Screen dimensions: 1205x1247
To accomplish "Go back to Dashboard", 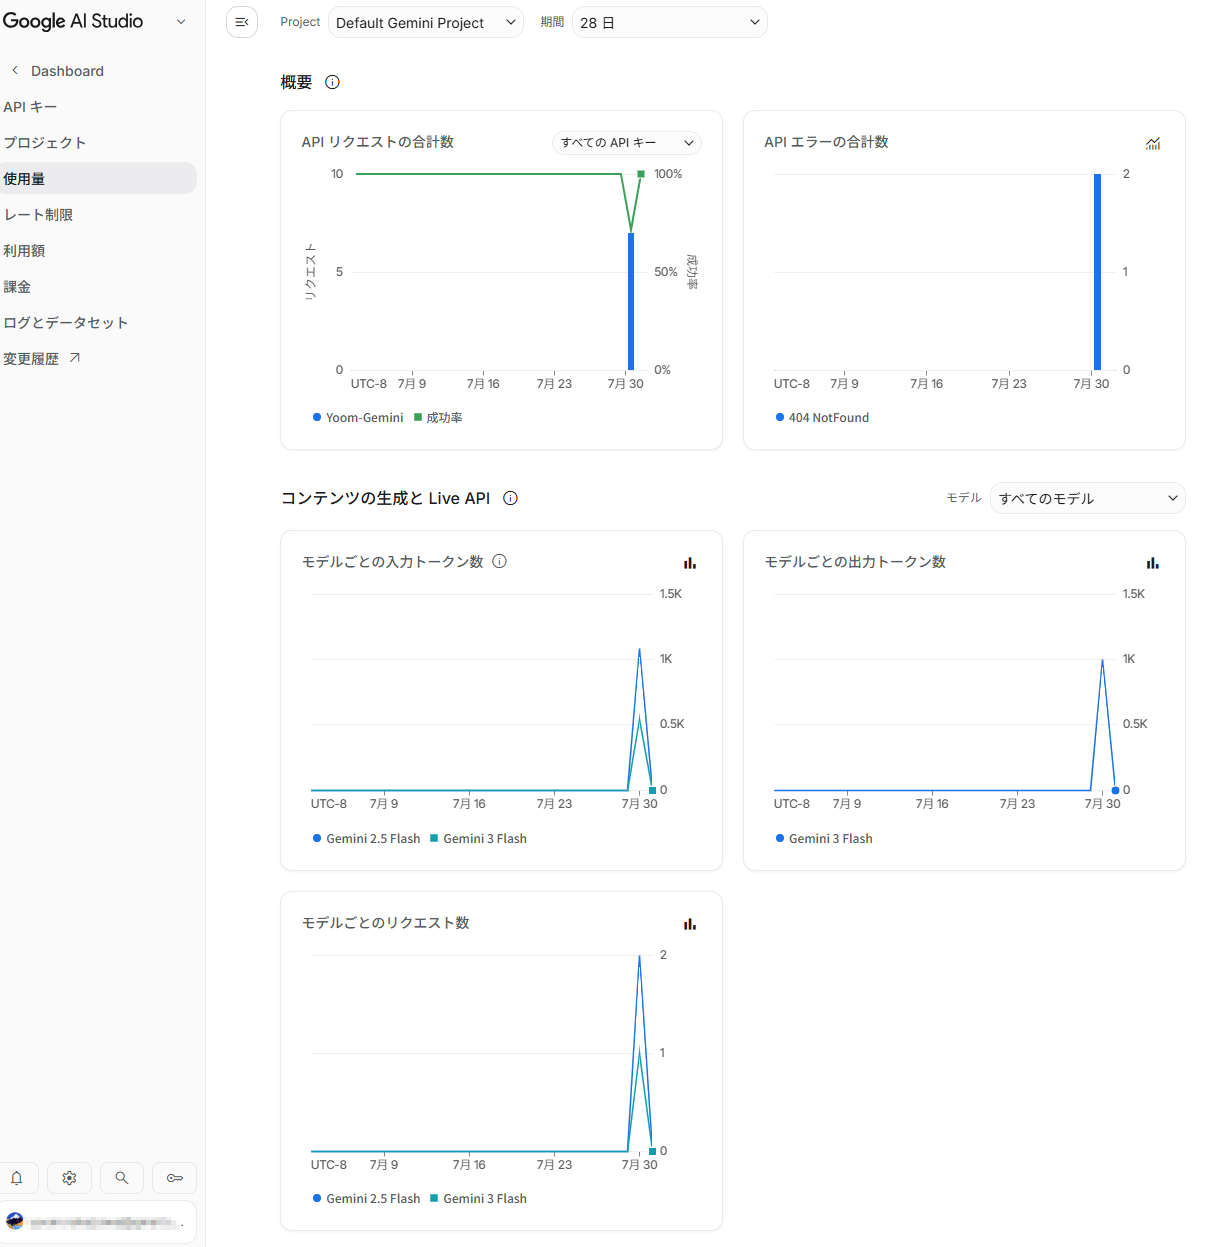I will pos(67,71).
